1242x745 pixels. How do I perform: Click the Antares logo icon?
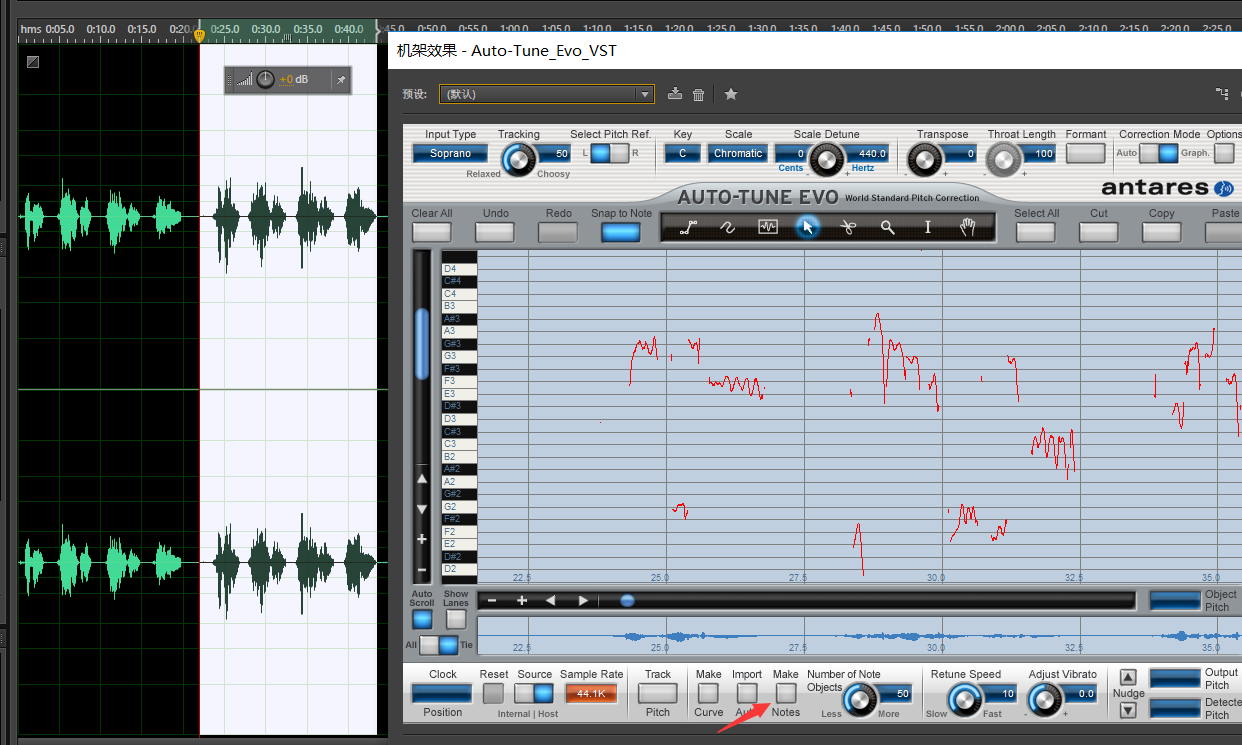[1223, 188]
